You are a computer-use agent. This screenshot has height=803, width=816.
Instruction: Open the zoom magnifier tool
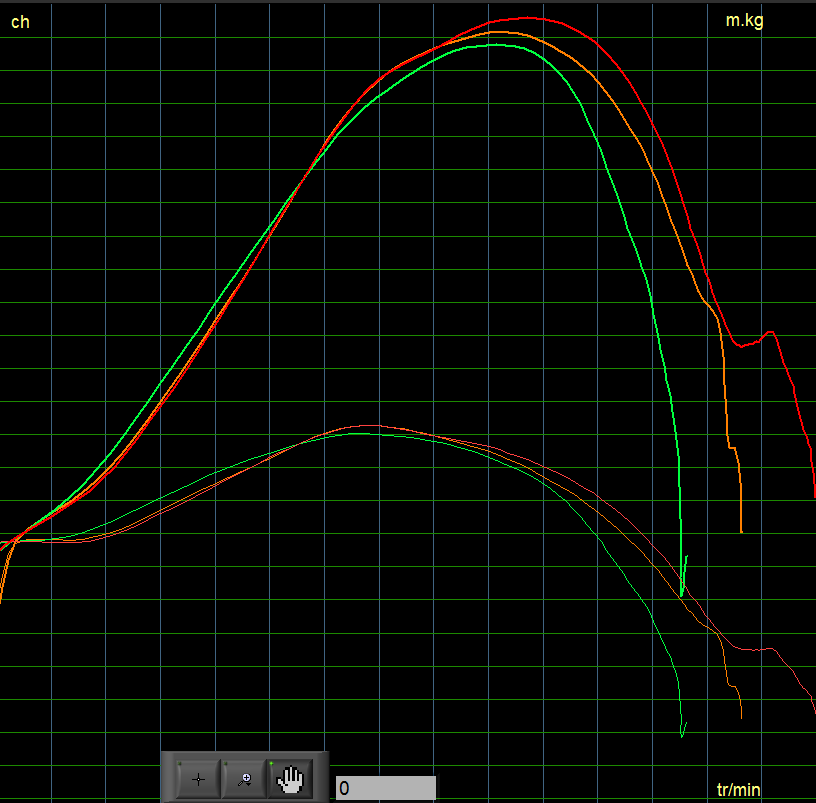point(244,779)
